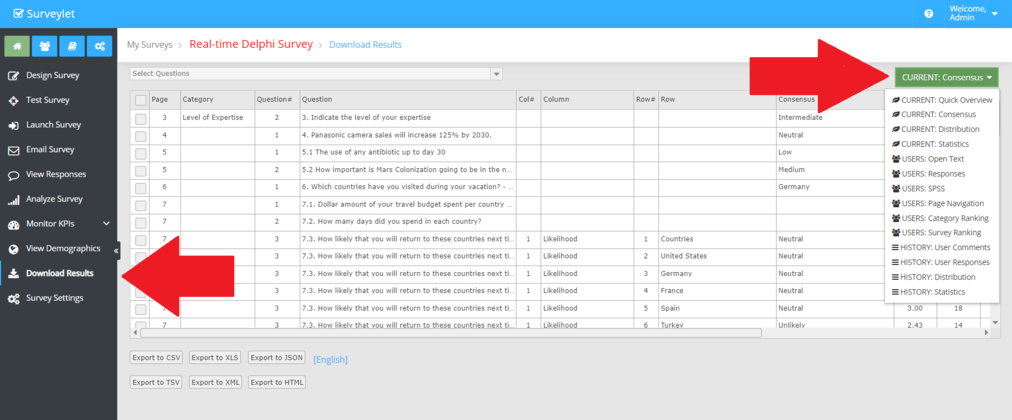This screenshot has width=1012, height=420.
Task: Choose CURRENT: Statistics option
Action: click(x=929, y=144)
